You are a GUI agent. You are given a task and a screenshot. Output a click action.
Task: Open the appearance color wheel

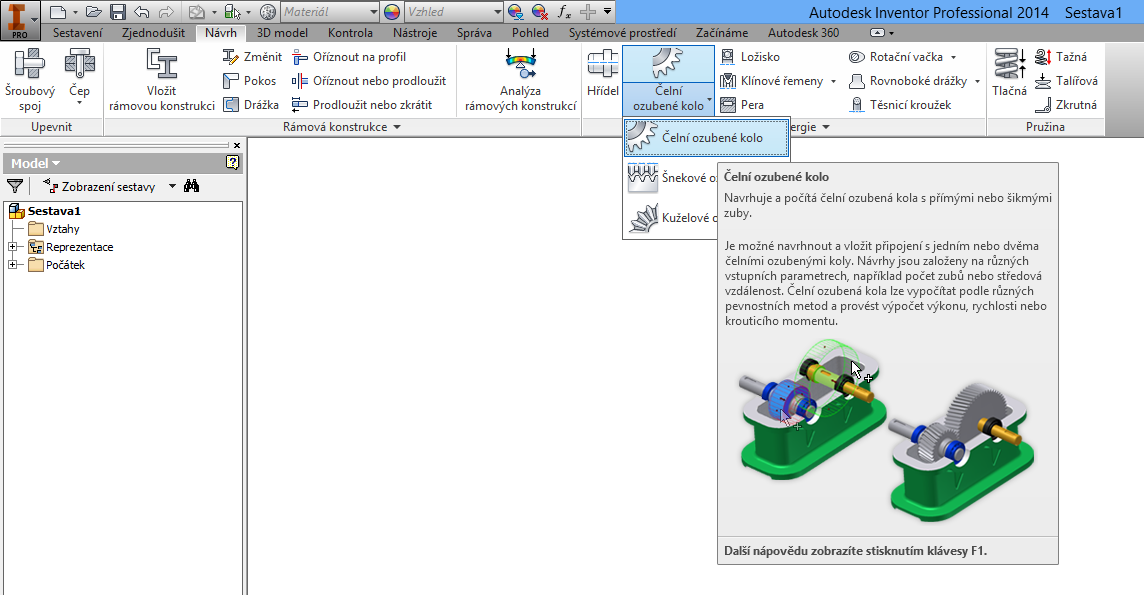392,12
